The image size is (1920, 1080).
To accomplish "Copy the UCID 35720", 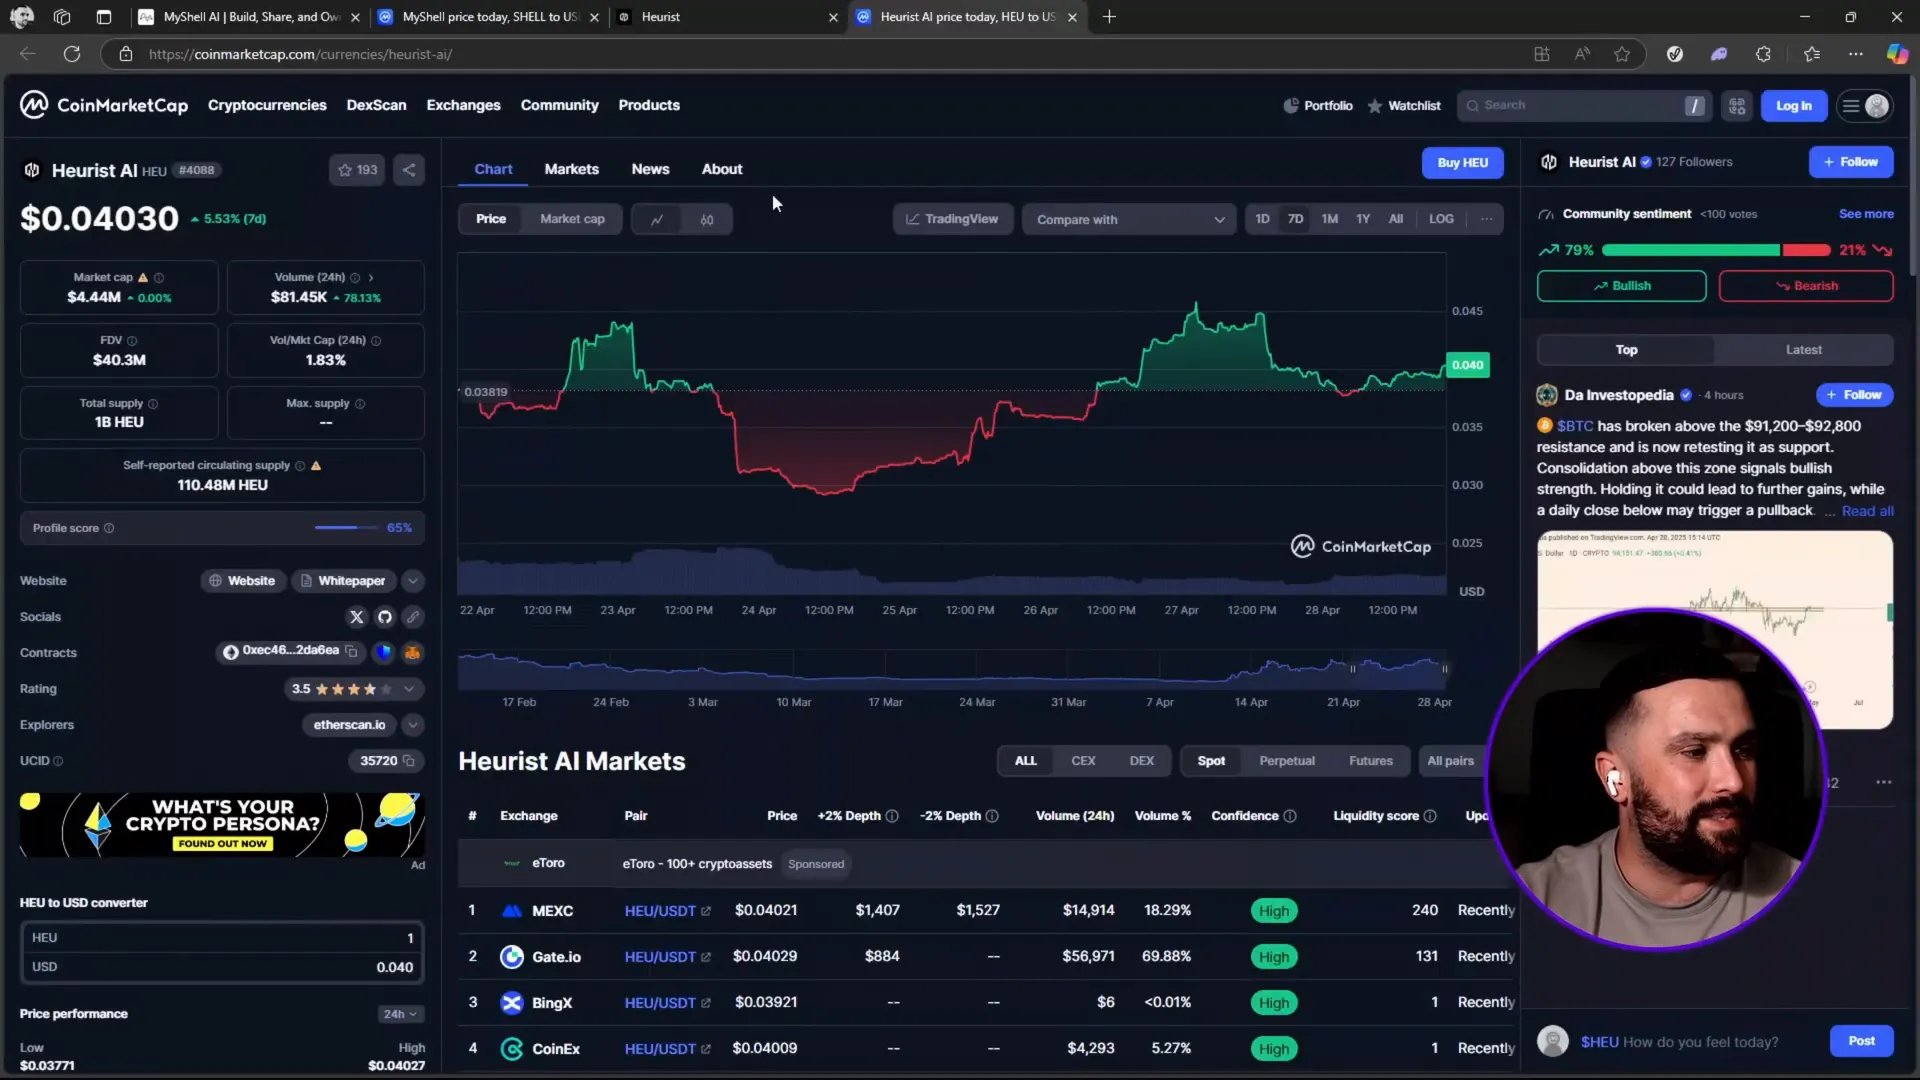I will (409, 761).
